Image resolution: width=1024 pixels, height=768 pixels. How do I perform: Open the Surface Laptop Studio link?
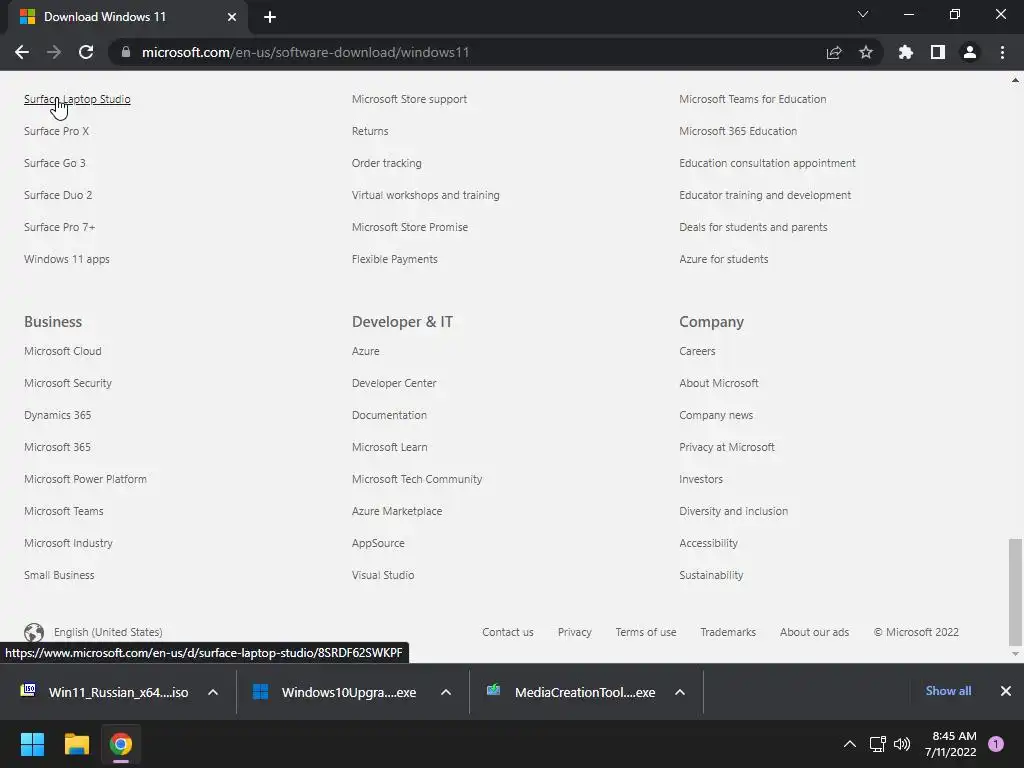click(77, 99)
